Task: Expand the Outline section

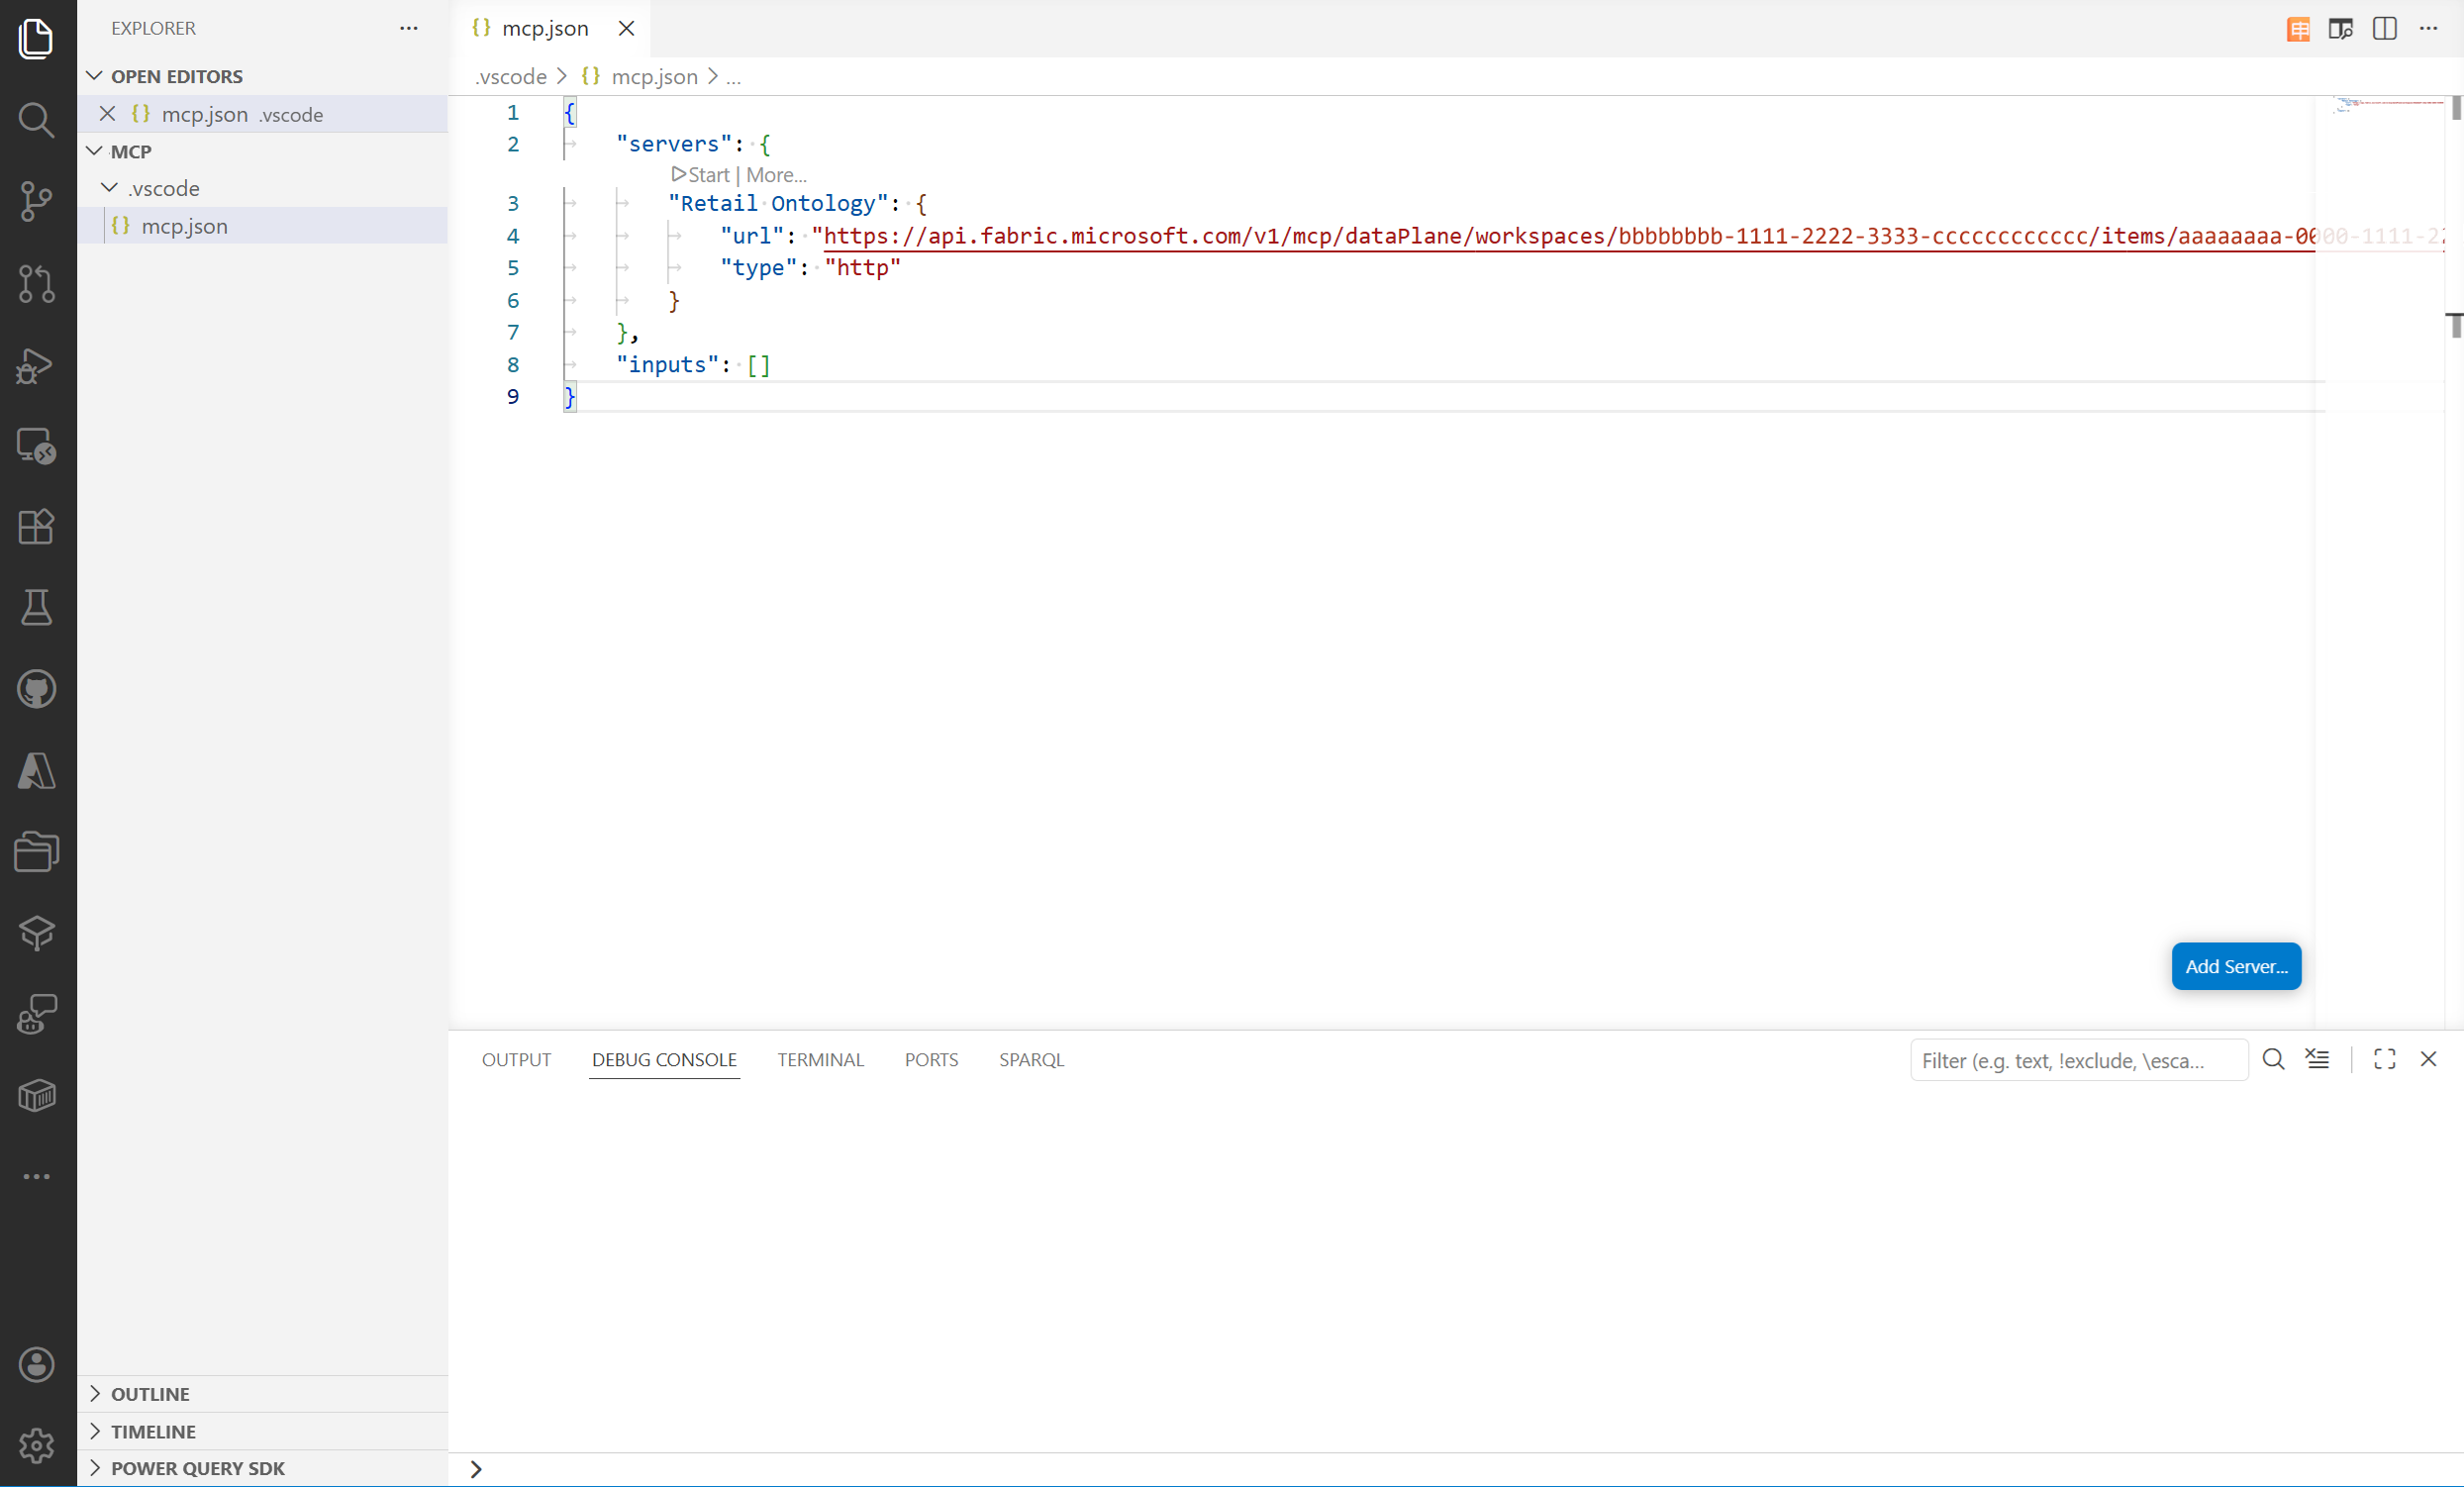Action: pyautogui.click(x=94, y=1393)
